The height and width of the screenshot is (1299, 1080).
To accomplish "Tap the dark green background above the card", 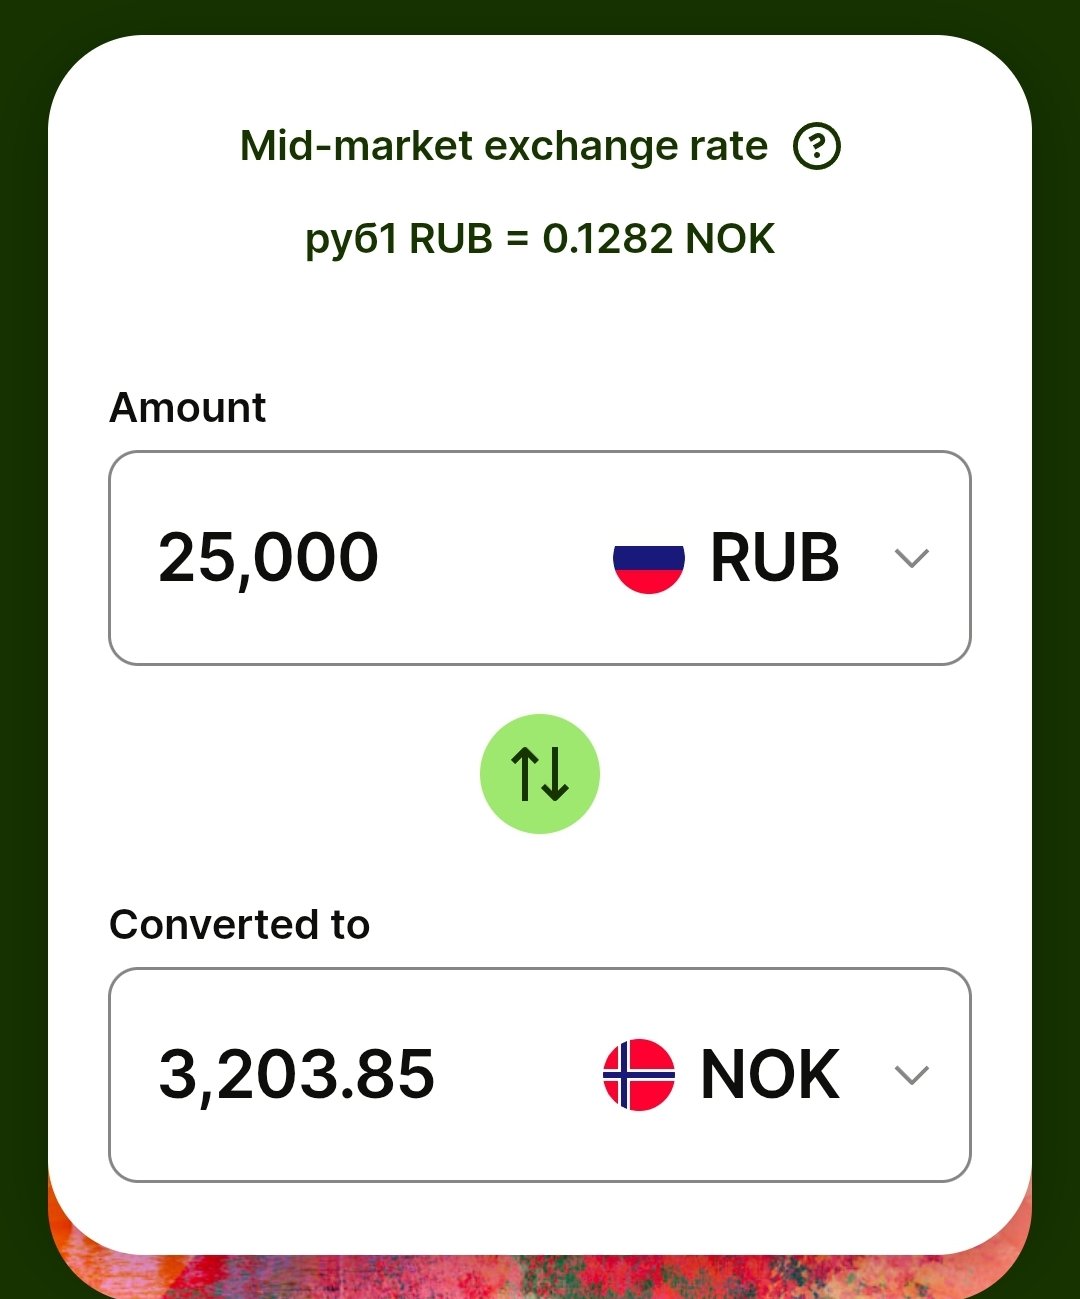I will click(x=540, y=15).
